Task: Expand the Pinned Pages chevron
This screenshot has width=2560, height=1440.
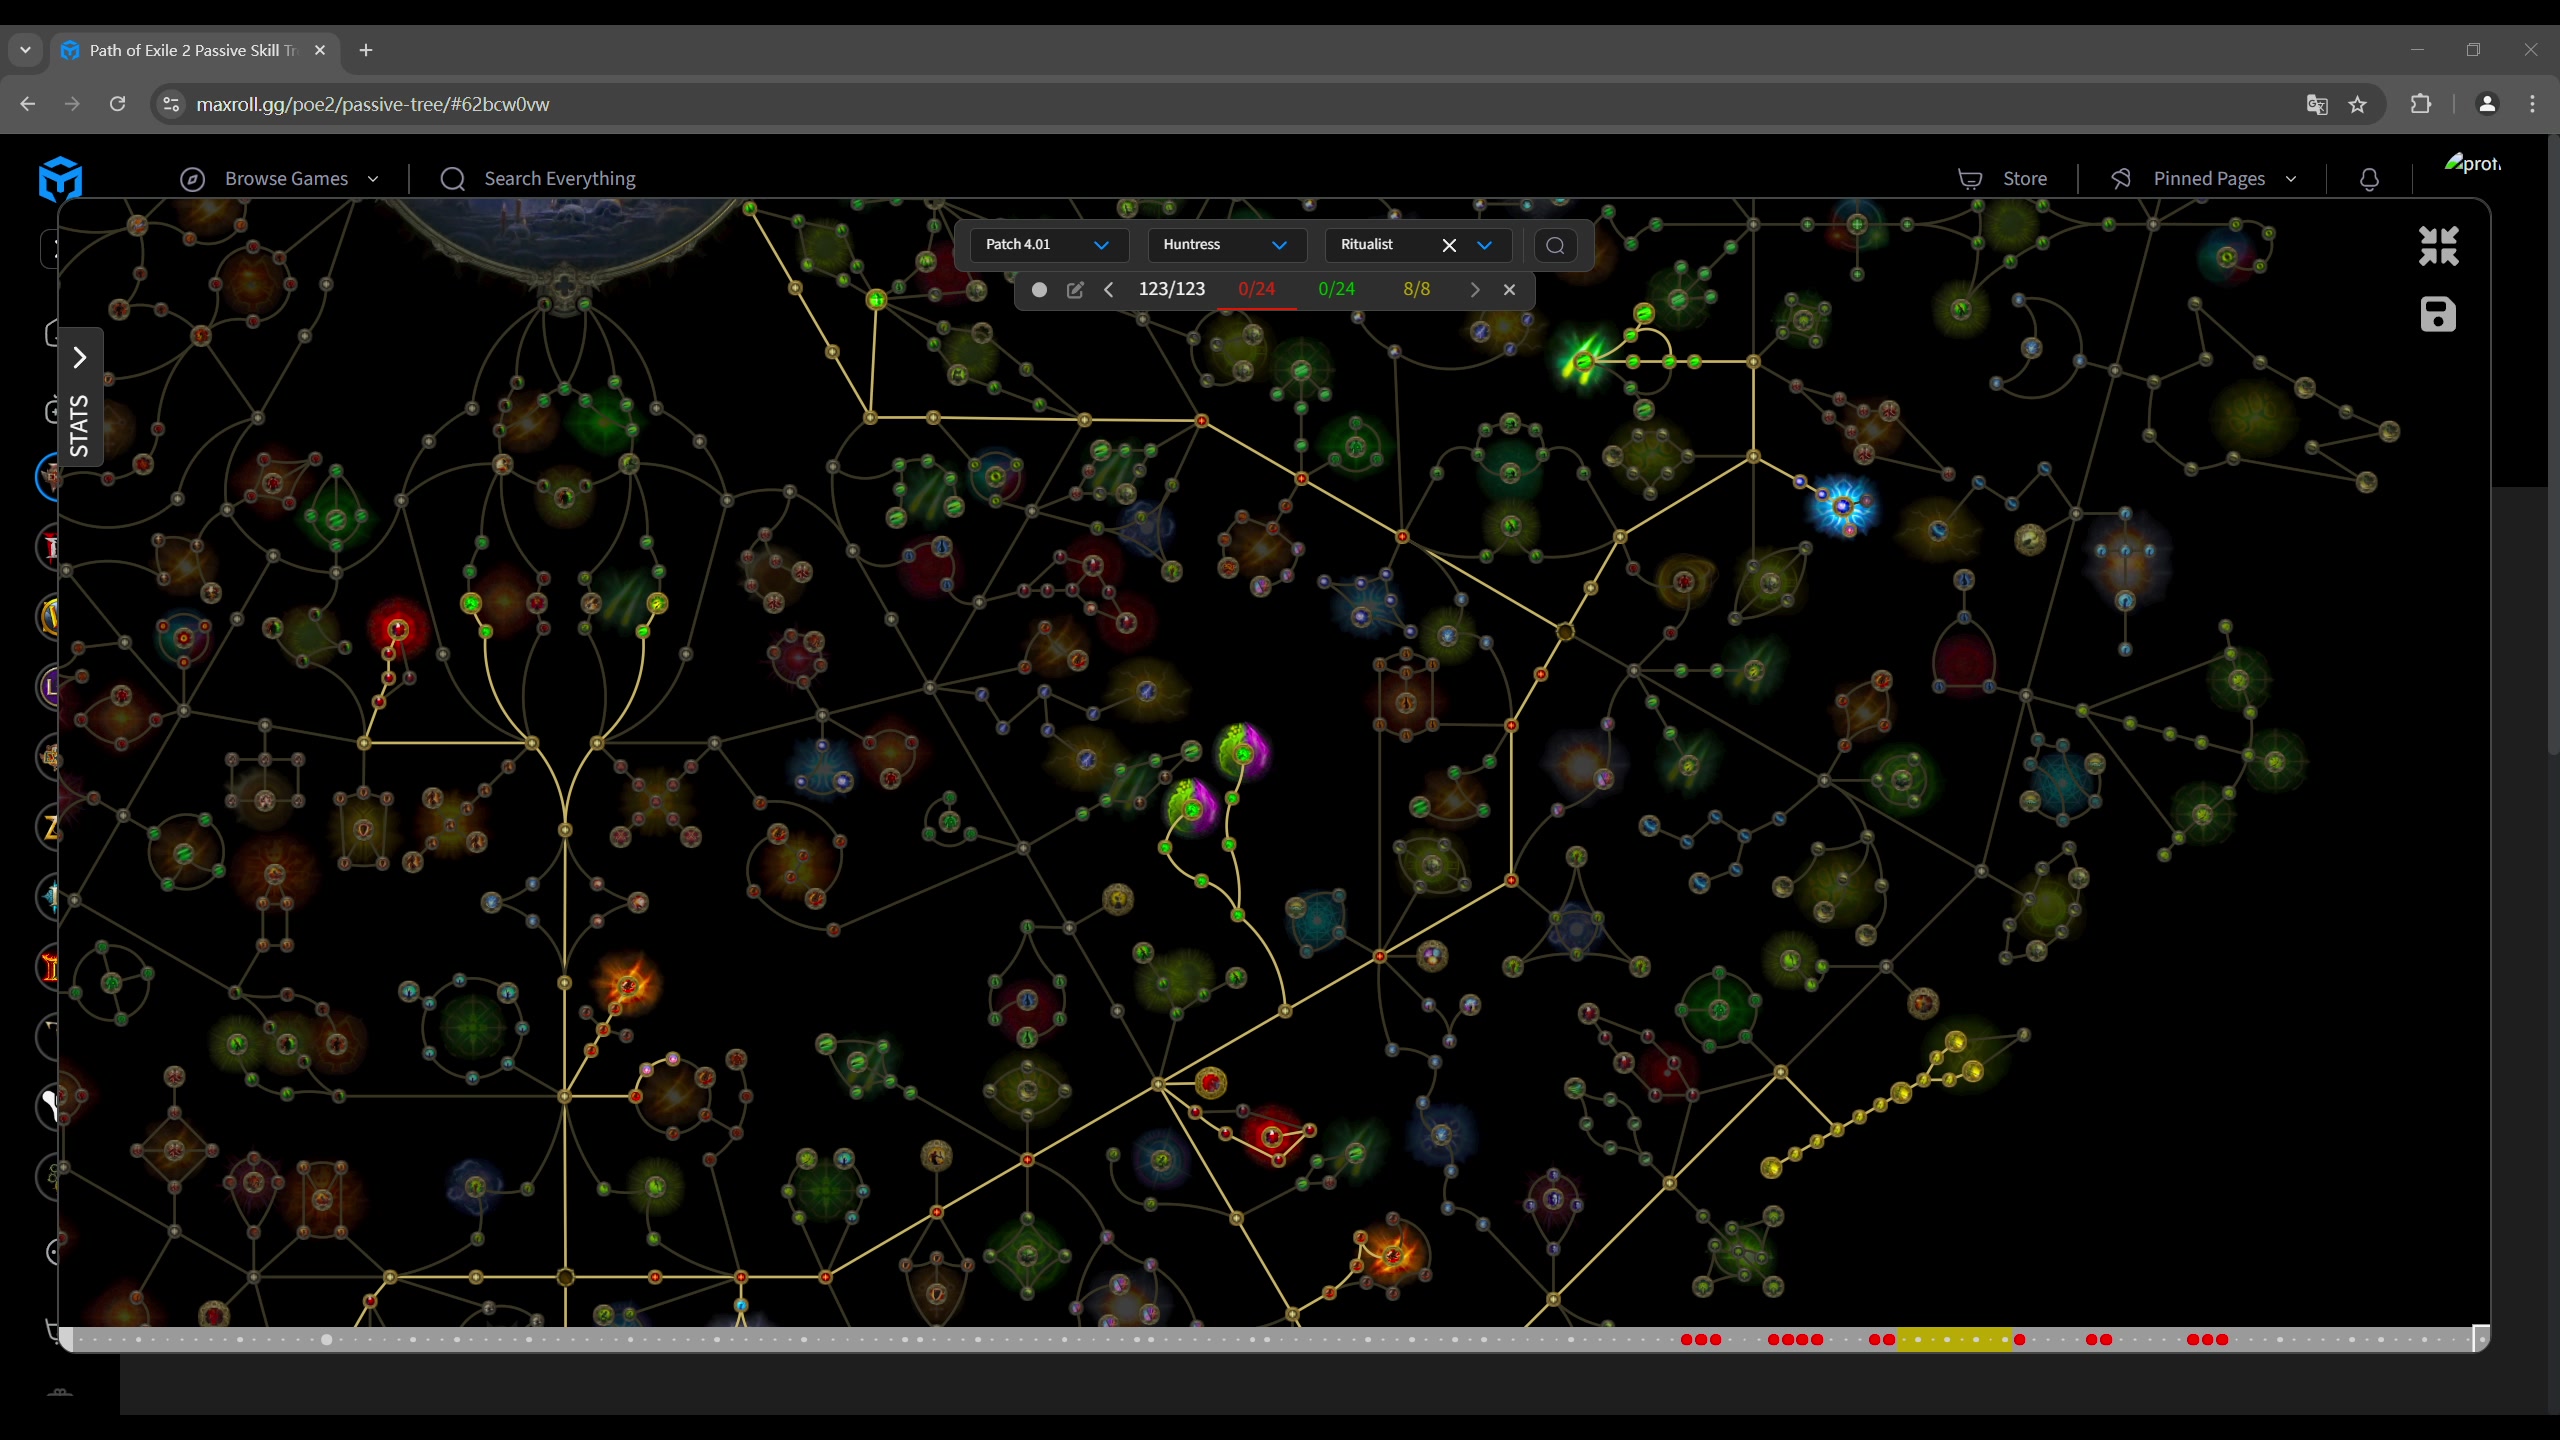Action: click(x=2291, y=179)
